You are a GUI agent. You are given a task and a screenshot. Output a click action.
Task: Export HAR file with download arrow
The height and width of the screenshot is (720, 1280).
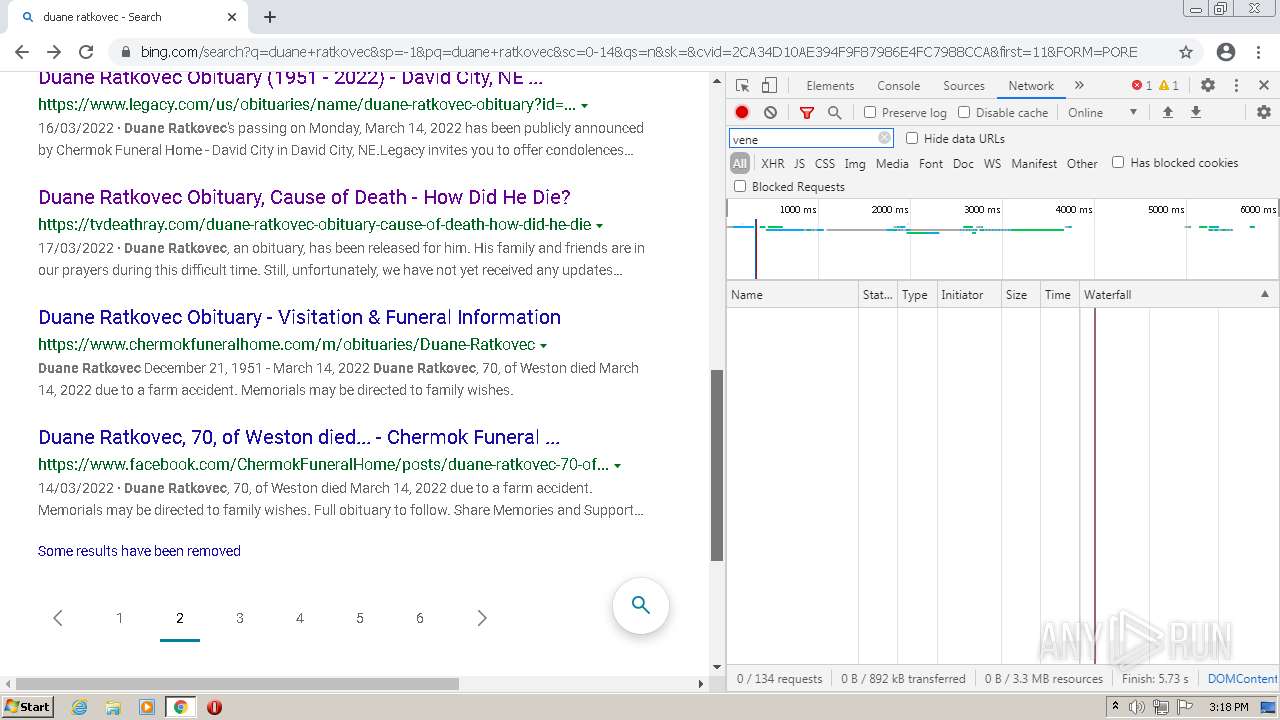(1195, 113)
